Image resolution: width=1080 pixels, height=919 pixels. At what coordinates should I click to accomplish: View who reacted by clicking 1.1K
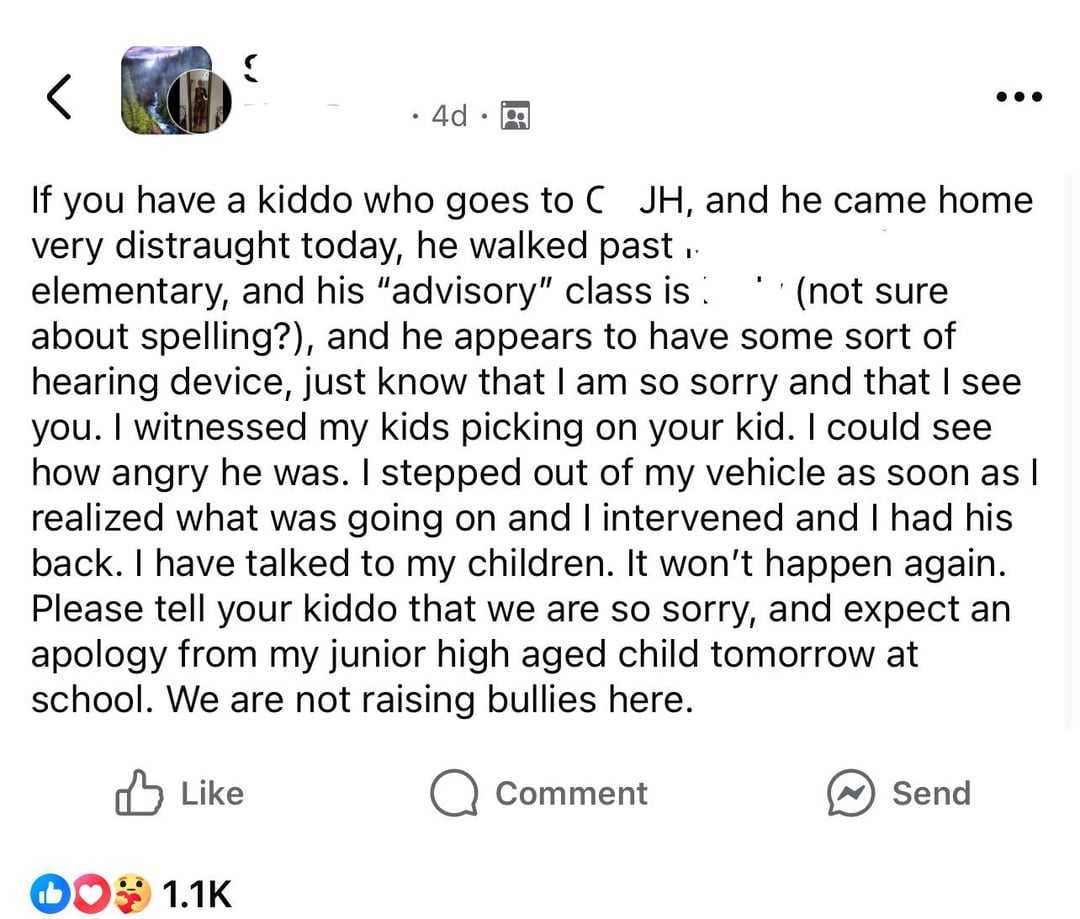[x=196, y=893]
